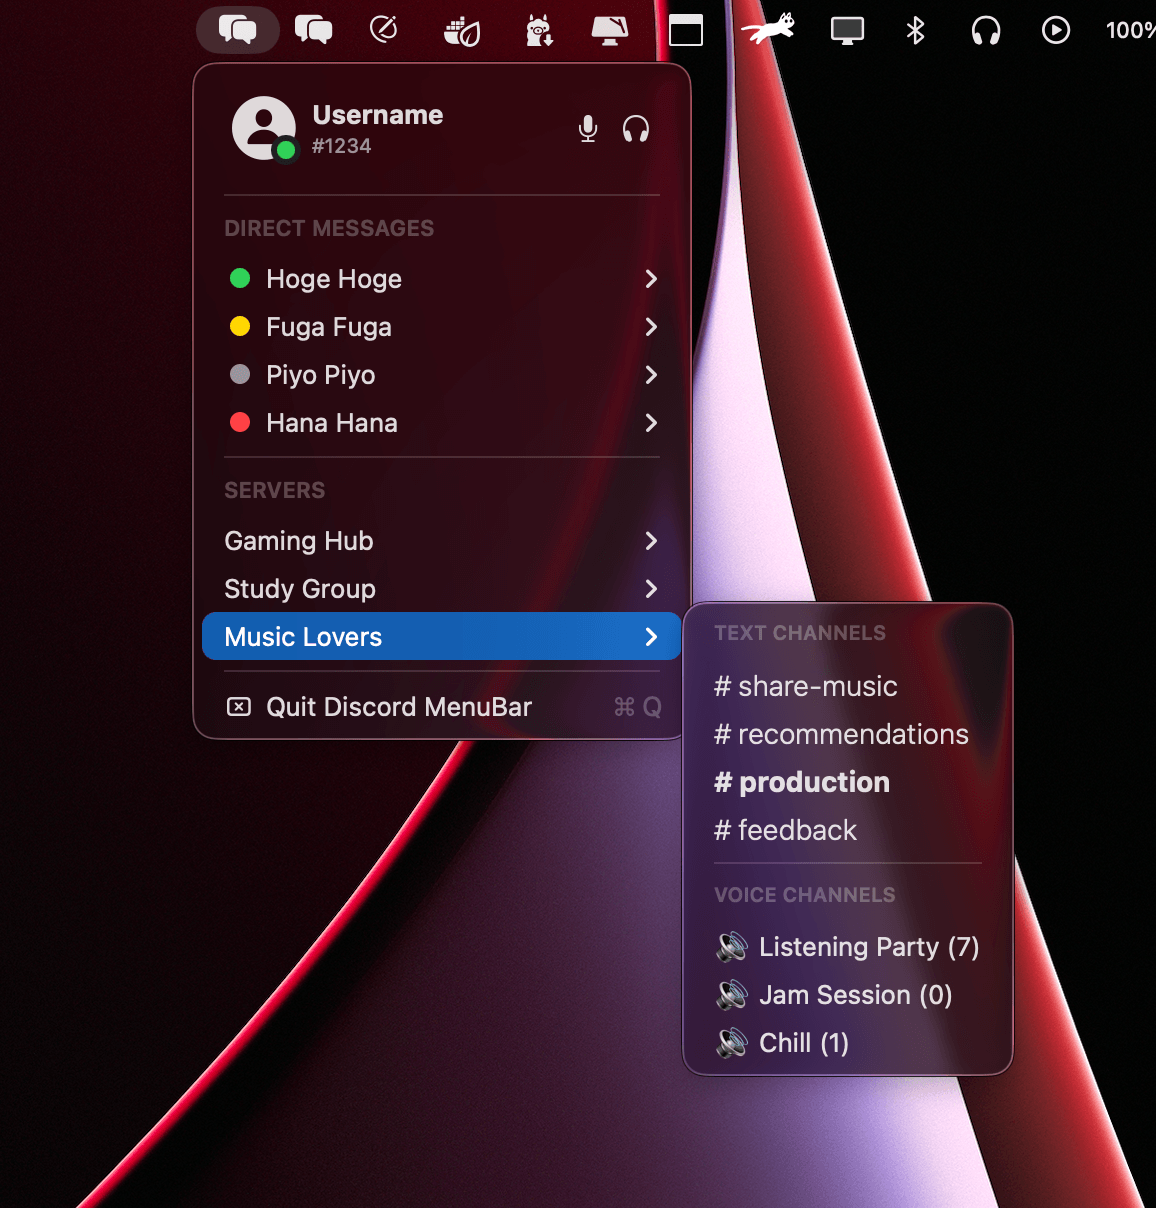The height and width of the screenshot is (1208, 1156).
Task: Click the running cat menu bar icon
Action: [x=768, y=30]
